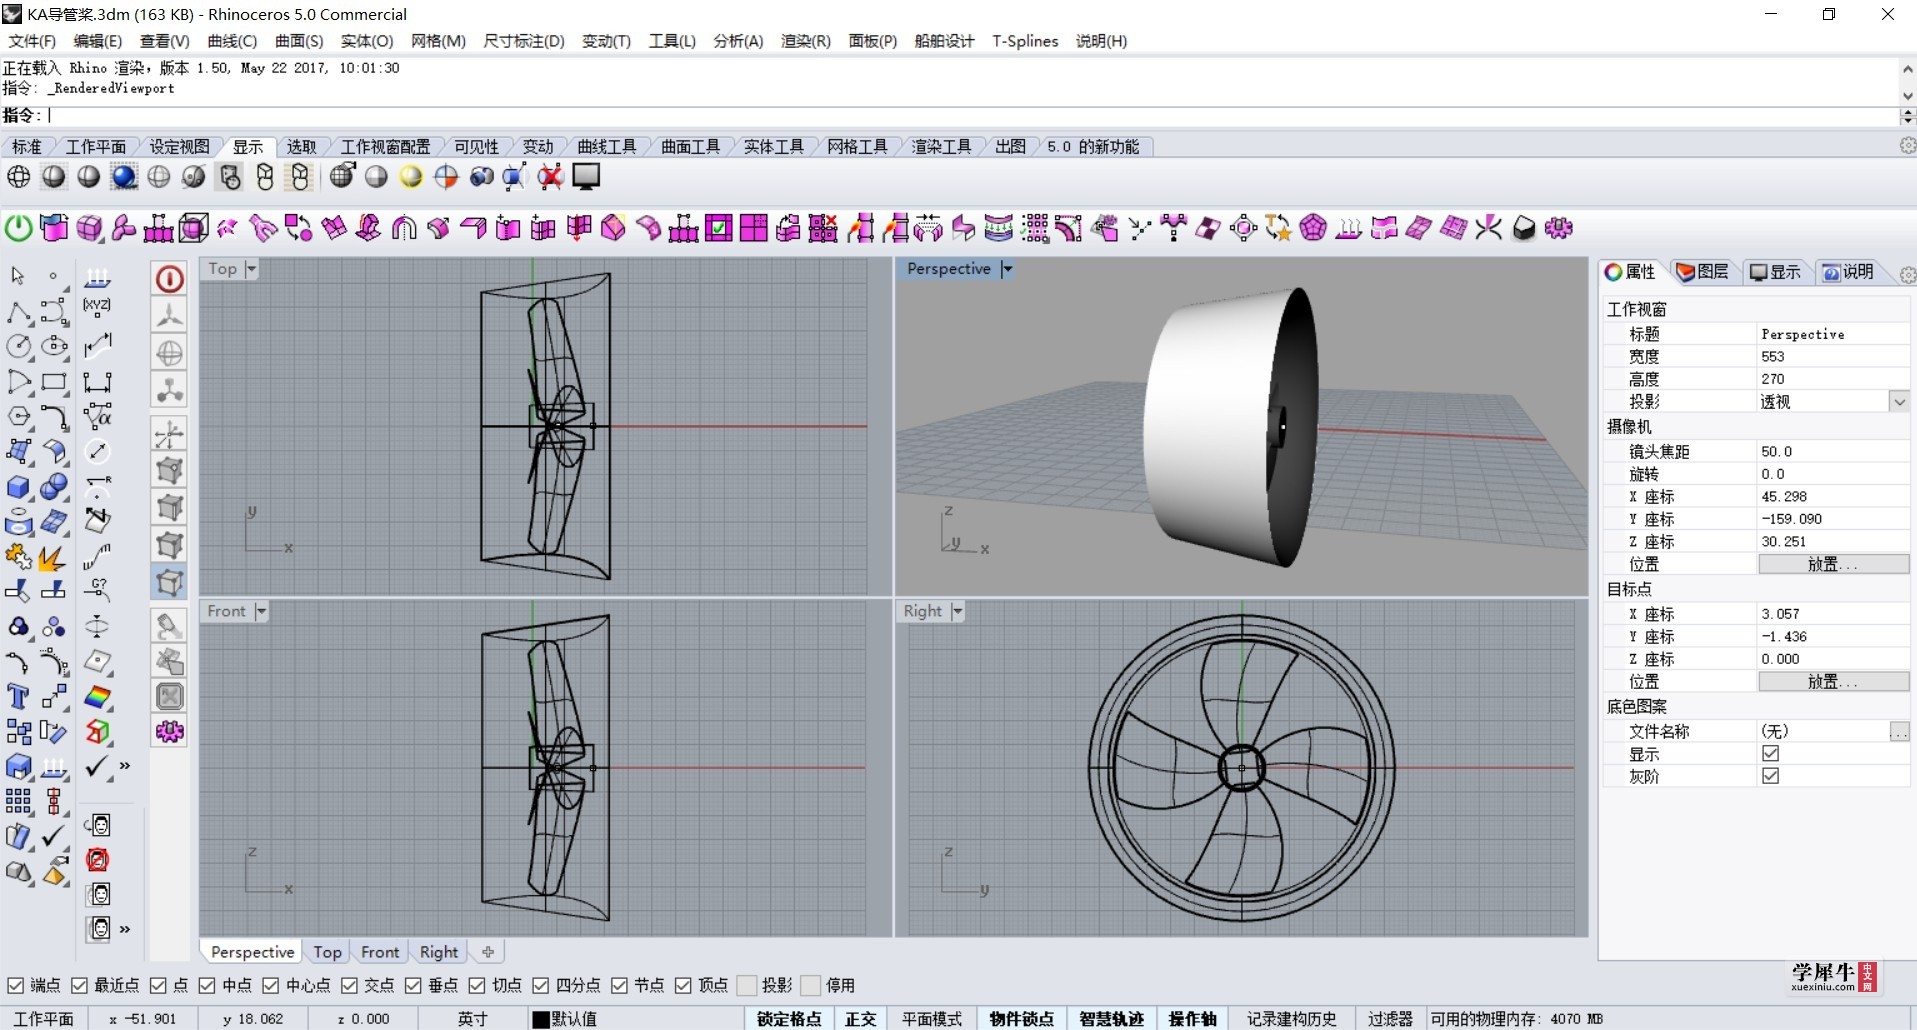This screenshot has height=1030, width=1917.
Task: Toggle 正交 mode in status bar
Action: point(860,1019)
